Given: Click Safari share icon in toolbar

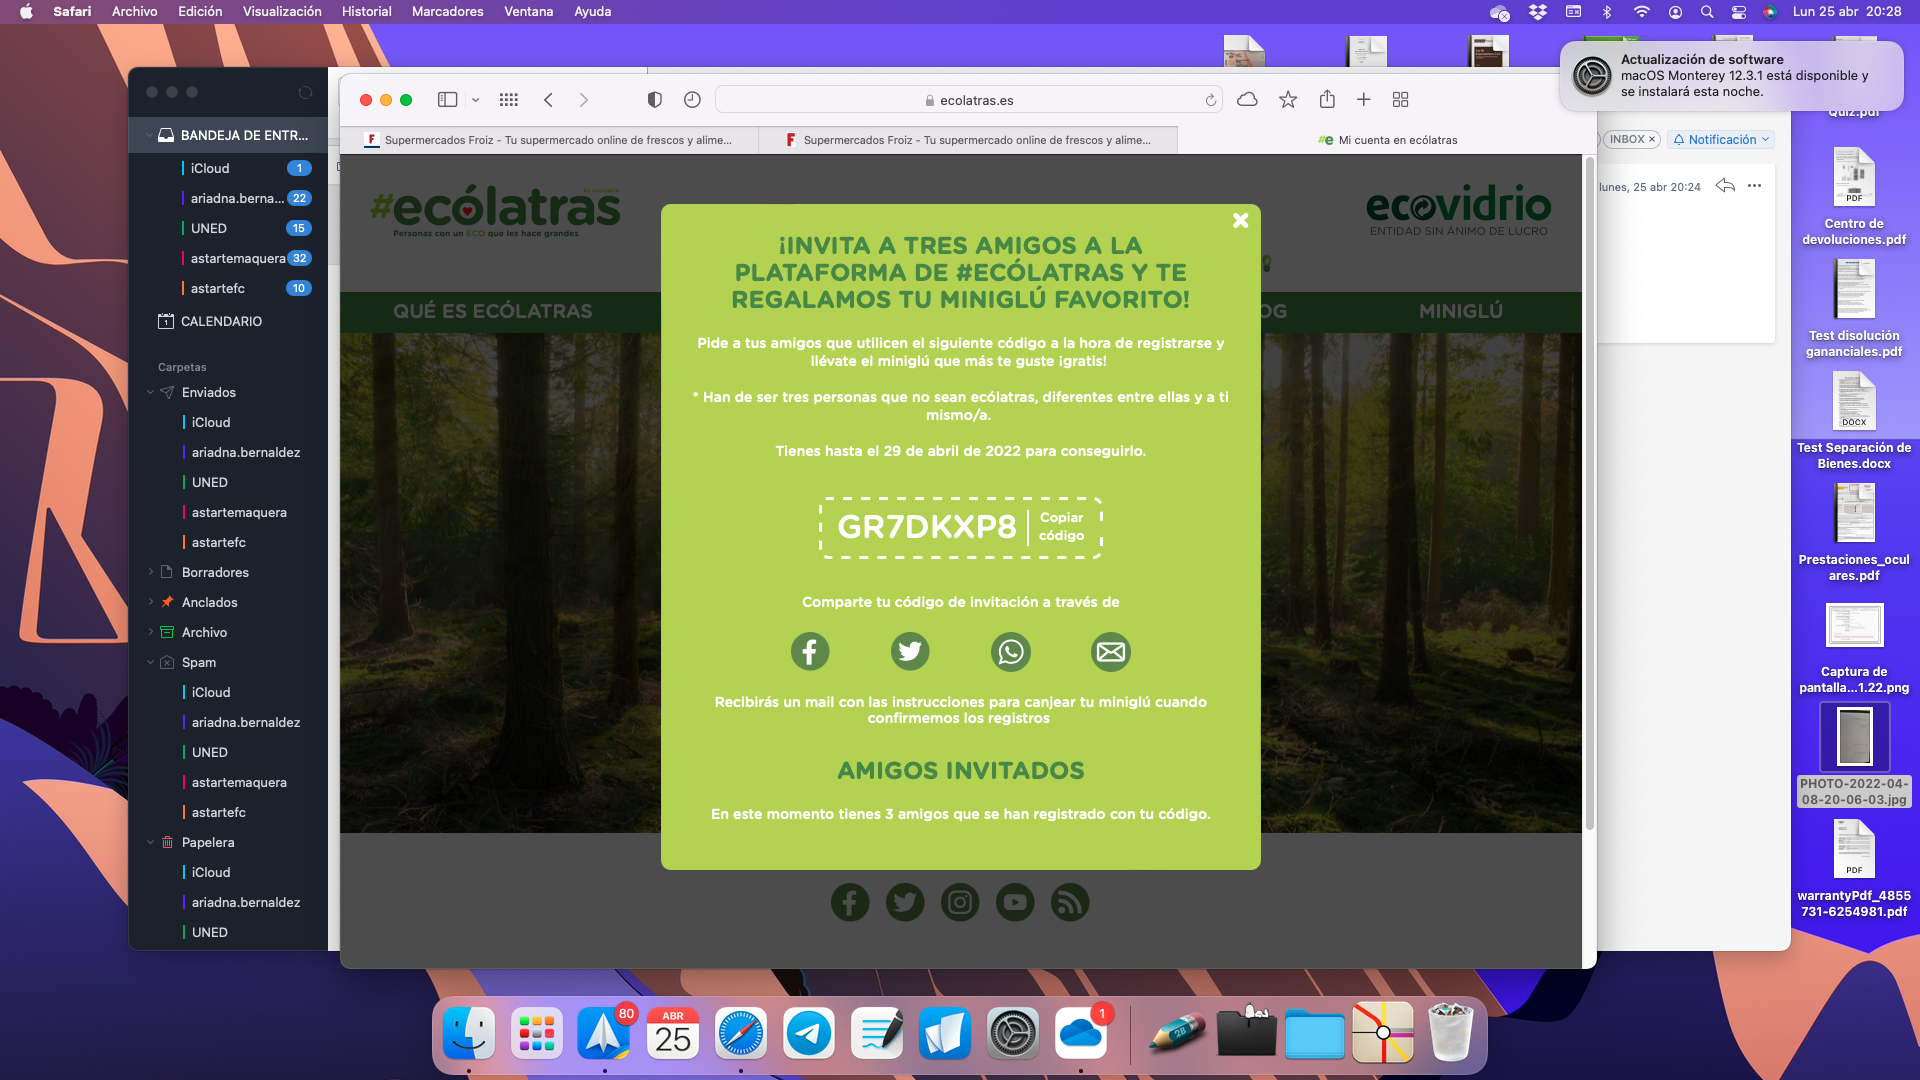Looking at the screenshot, I should click(1327, 100).
